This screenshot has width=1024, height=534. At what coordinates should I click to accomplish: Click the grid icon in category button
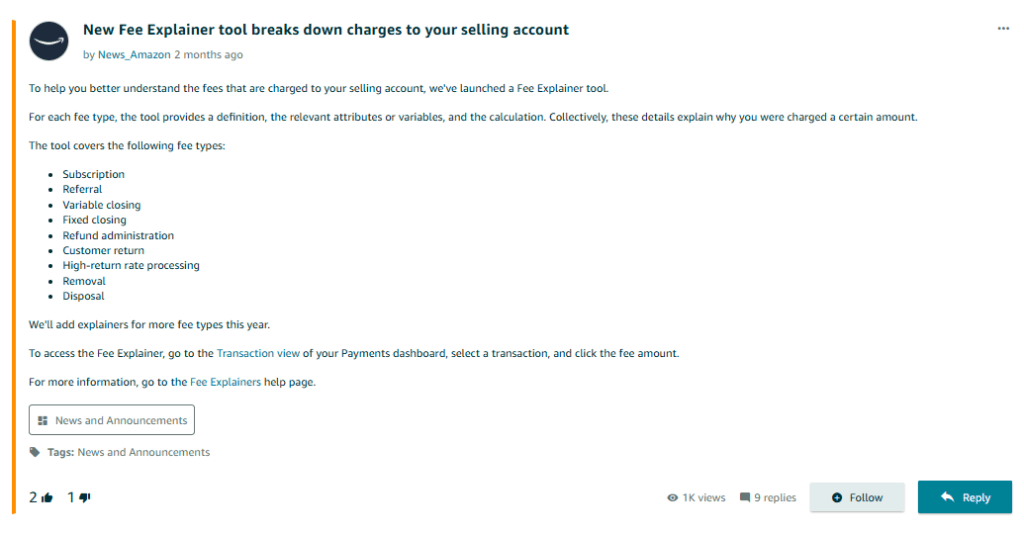pyautogui.click(x=43, y=421)
